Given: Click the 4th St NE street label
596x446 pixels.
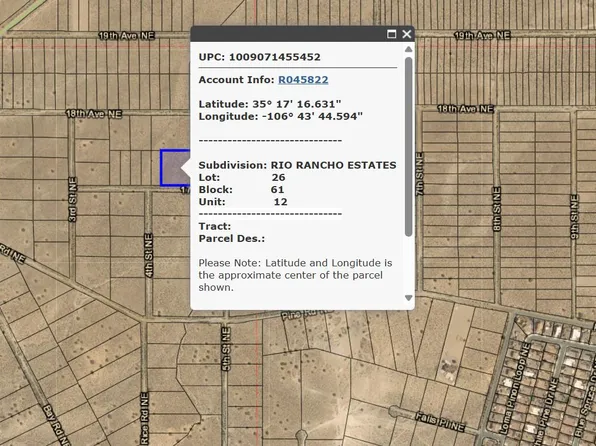Looking at the screenshot, I should [x=149, y=256].
